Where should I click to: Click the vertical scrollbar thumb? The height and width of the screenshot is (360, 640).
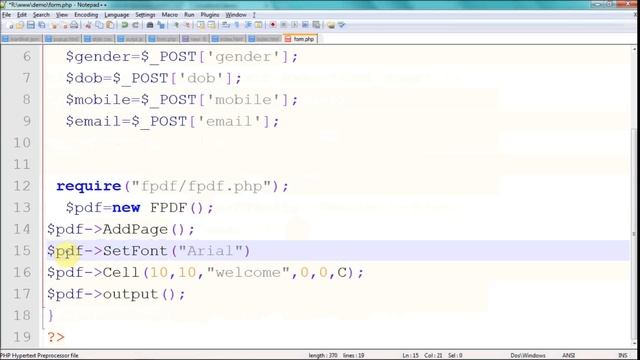(634, 233)
